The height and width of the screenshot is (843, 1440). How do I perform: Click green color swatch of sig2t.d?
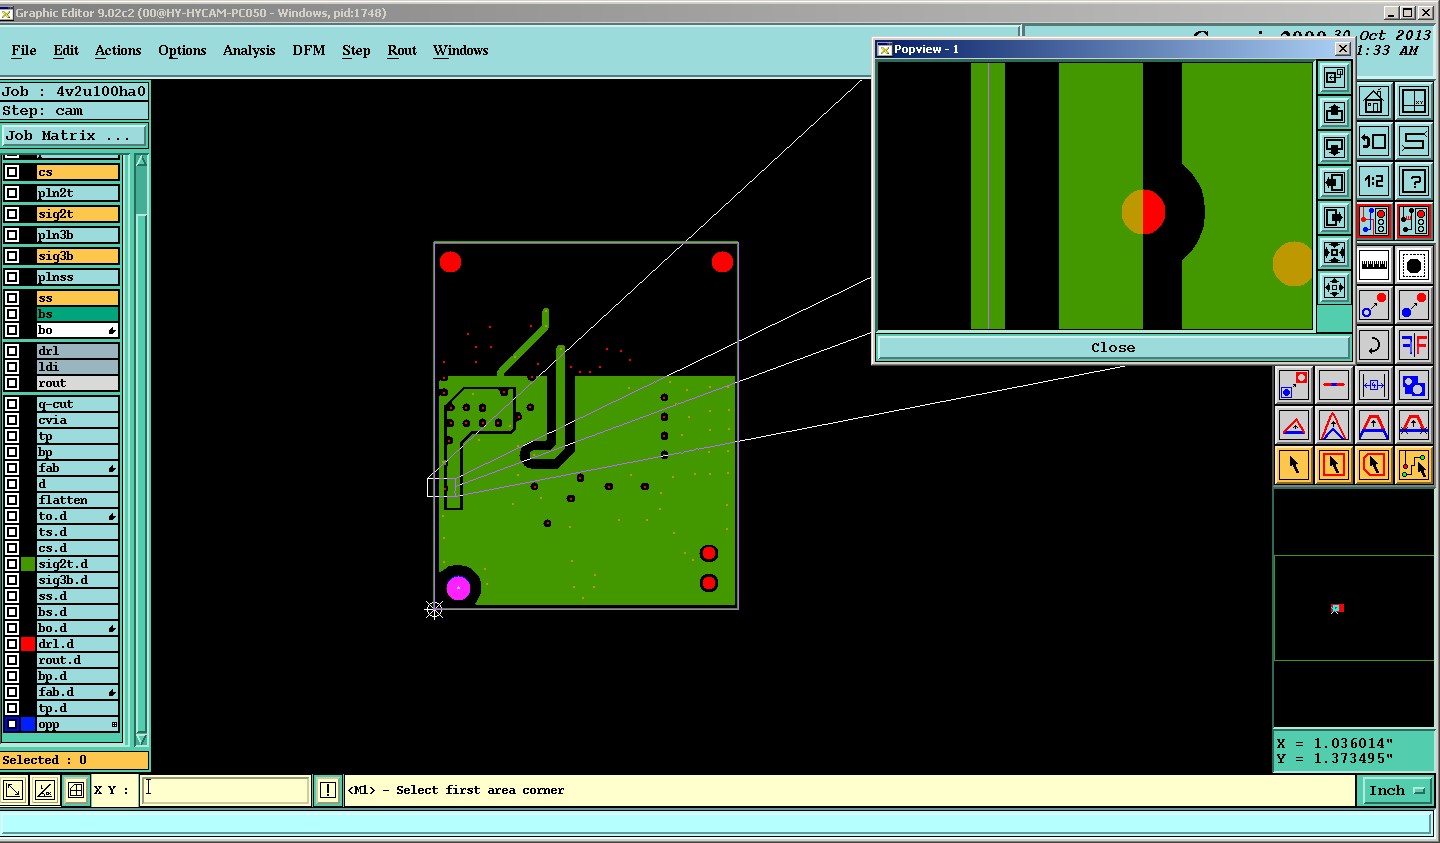coord(28,564)
